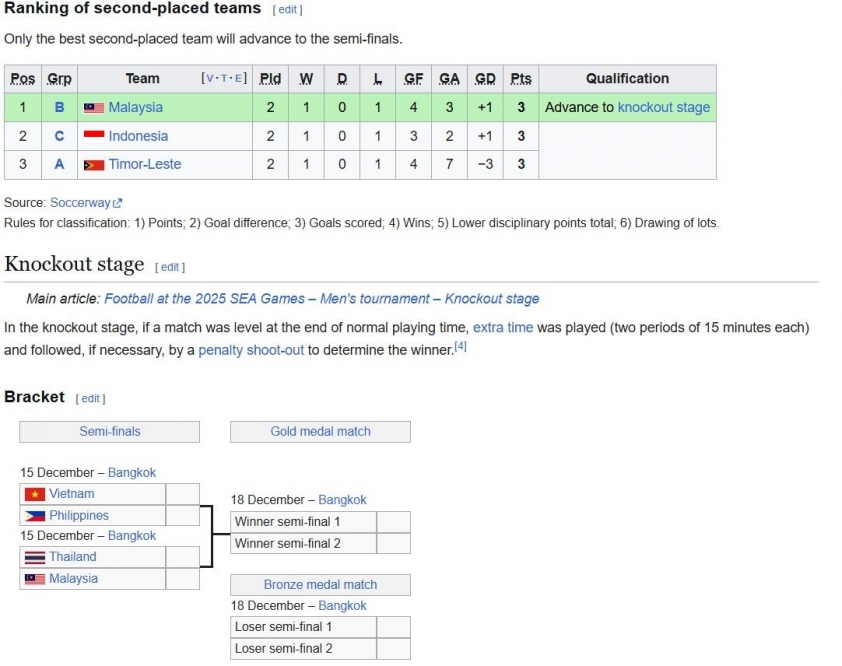Click the external link icon beside Soccerway
The image size is (842, 666).
[x=118, y=203]
